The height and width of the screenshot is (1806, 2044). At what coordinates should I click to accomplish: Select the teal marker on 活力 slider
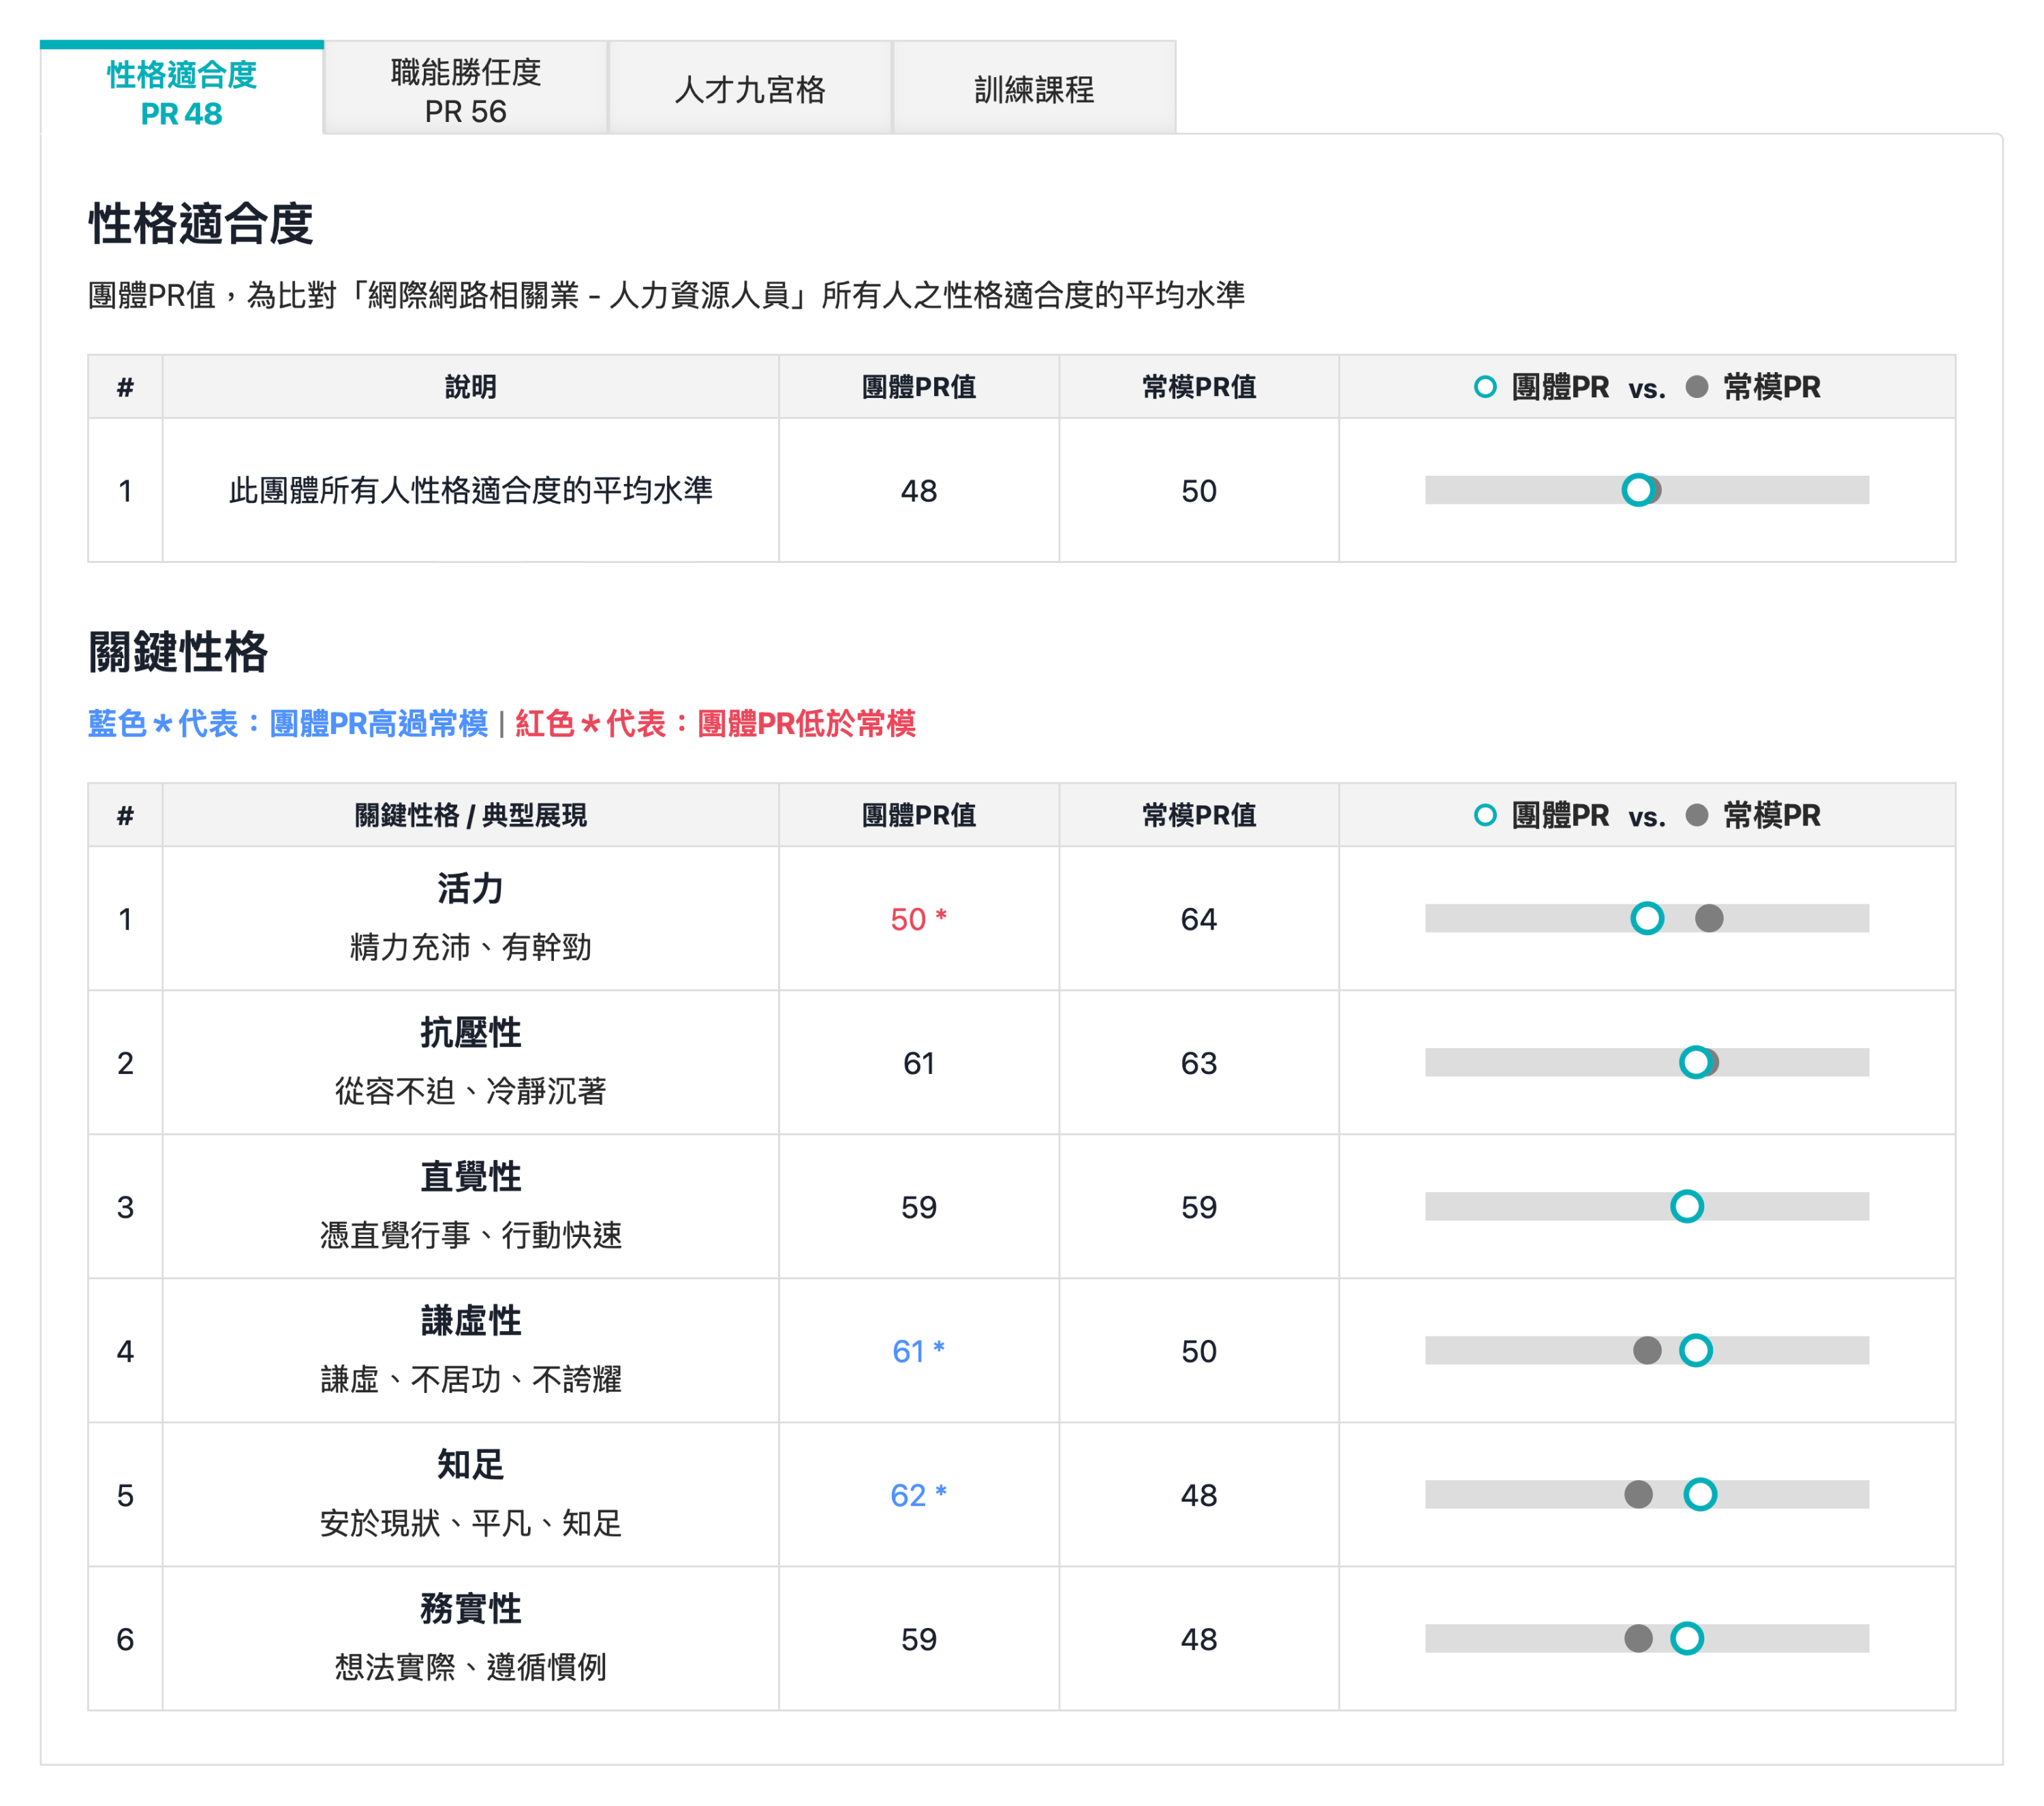1648,918
